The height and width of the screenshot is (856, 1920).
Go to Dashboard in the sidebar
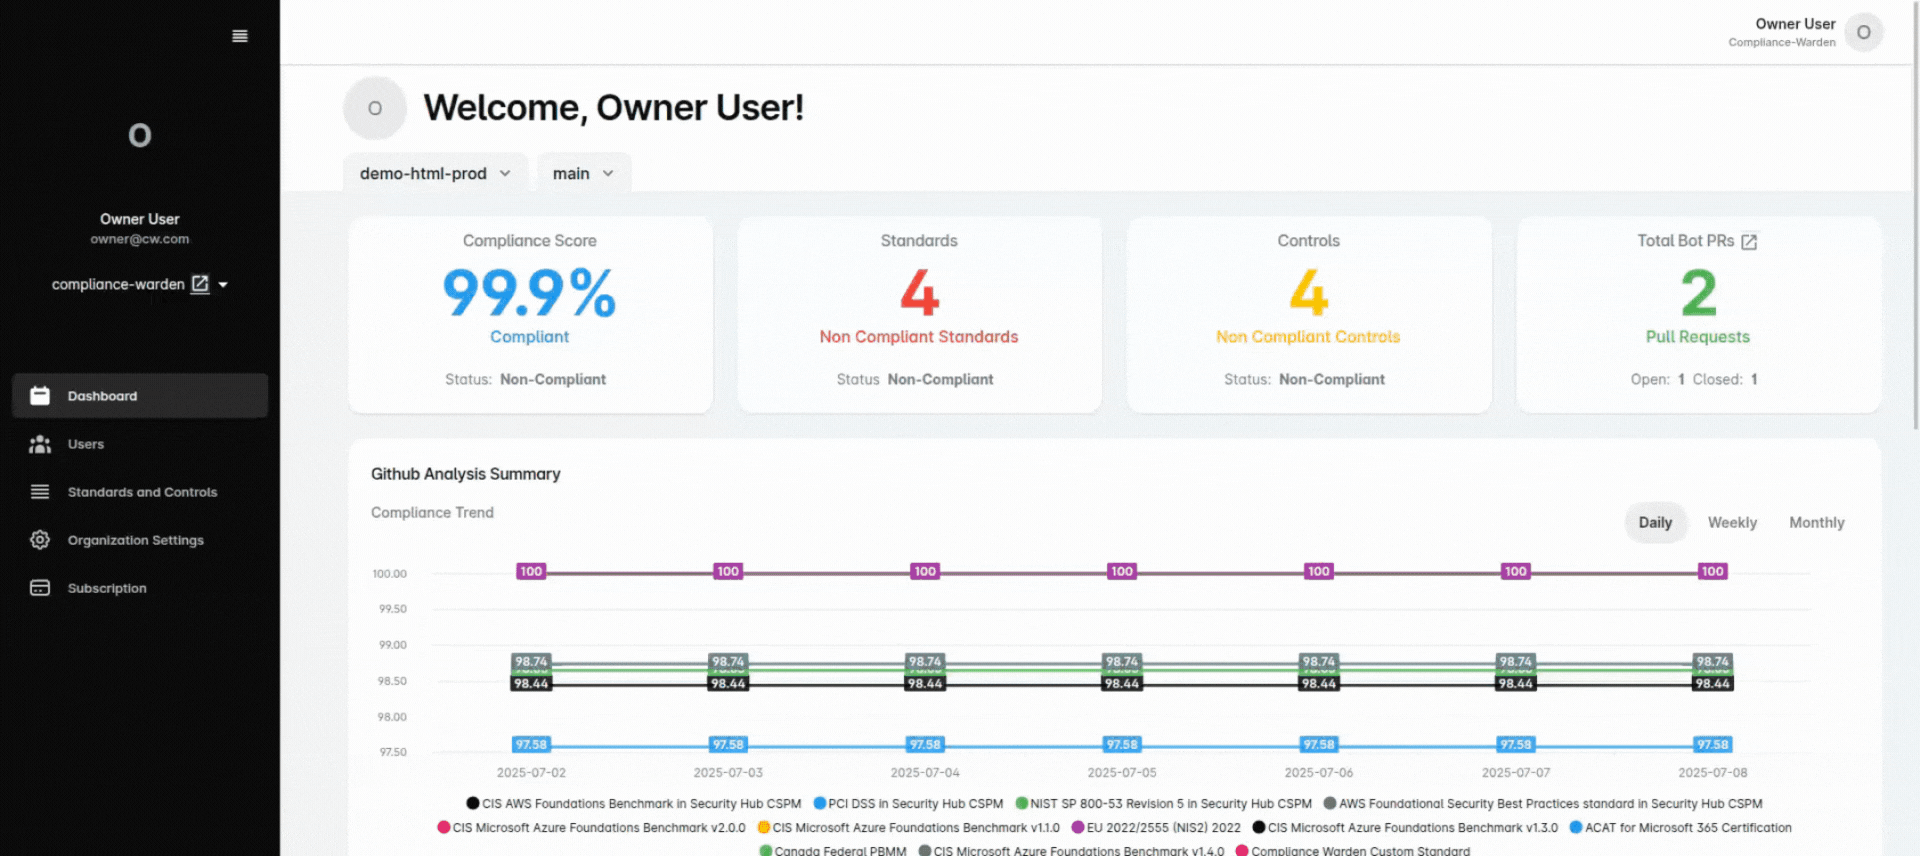(140, 396)
